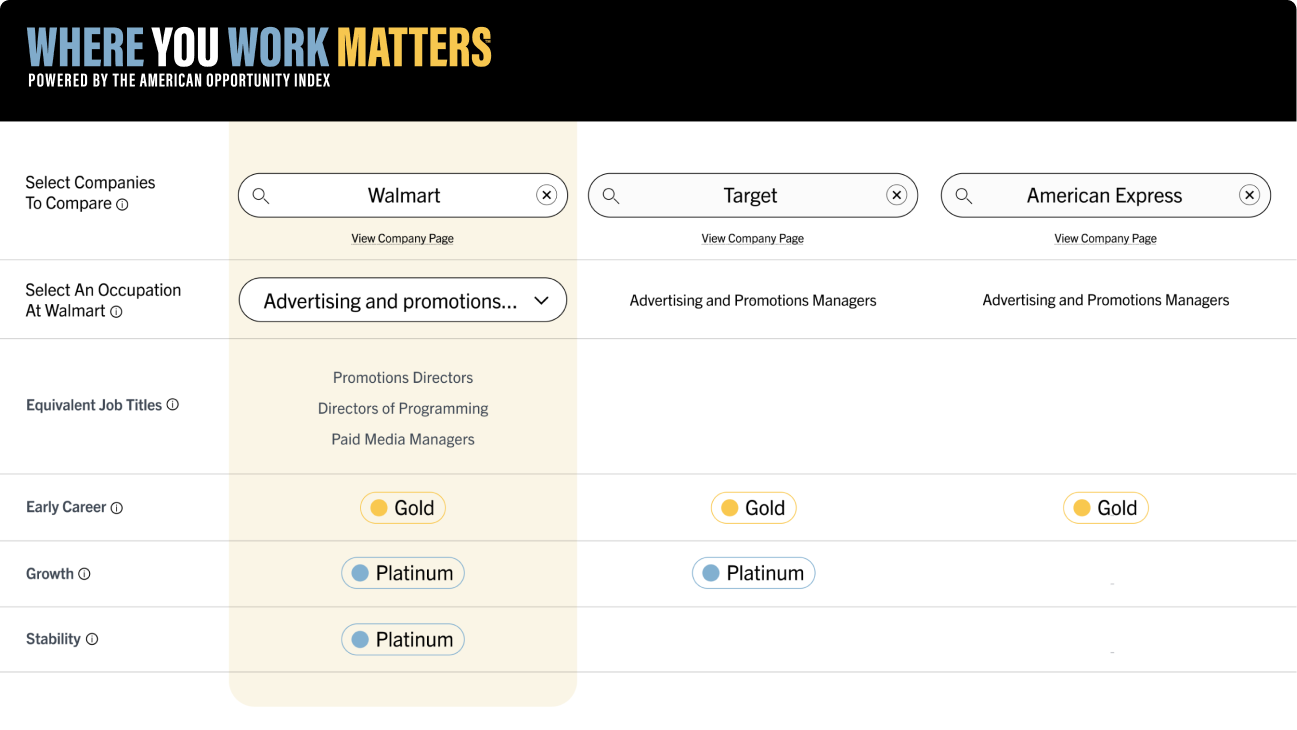The image size is (1297, 730).
Task: Click the Equivalent Job Titles info icon
Action: point(172,405)
